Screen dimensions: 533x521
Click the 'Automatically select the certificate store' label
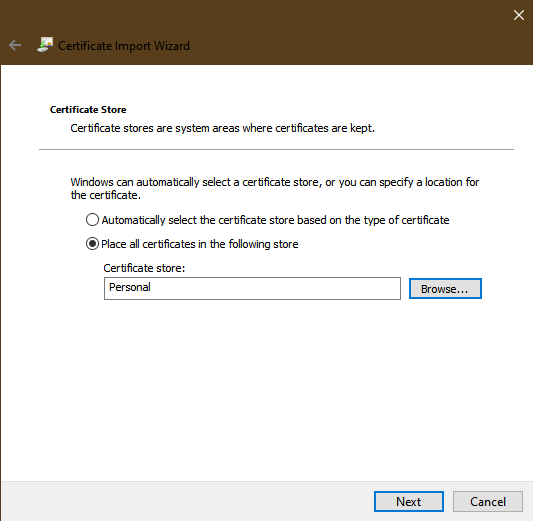[275, 220]
